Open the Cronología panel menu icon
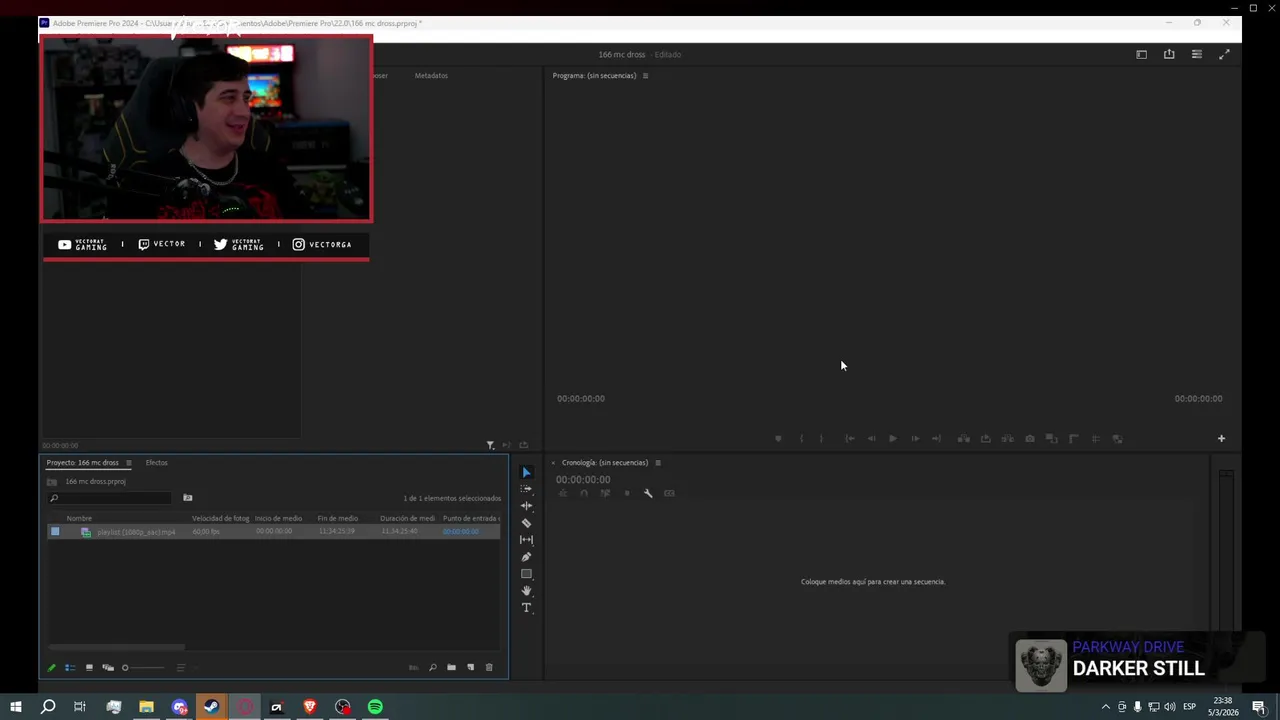The height and width of the screenshot is (720, 1280). pos(658,463)
